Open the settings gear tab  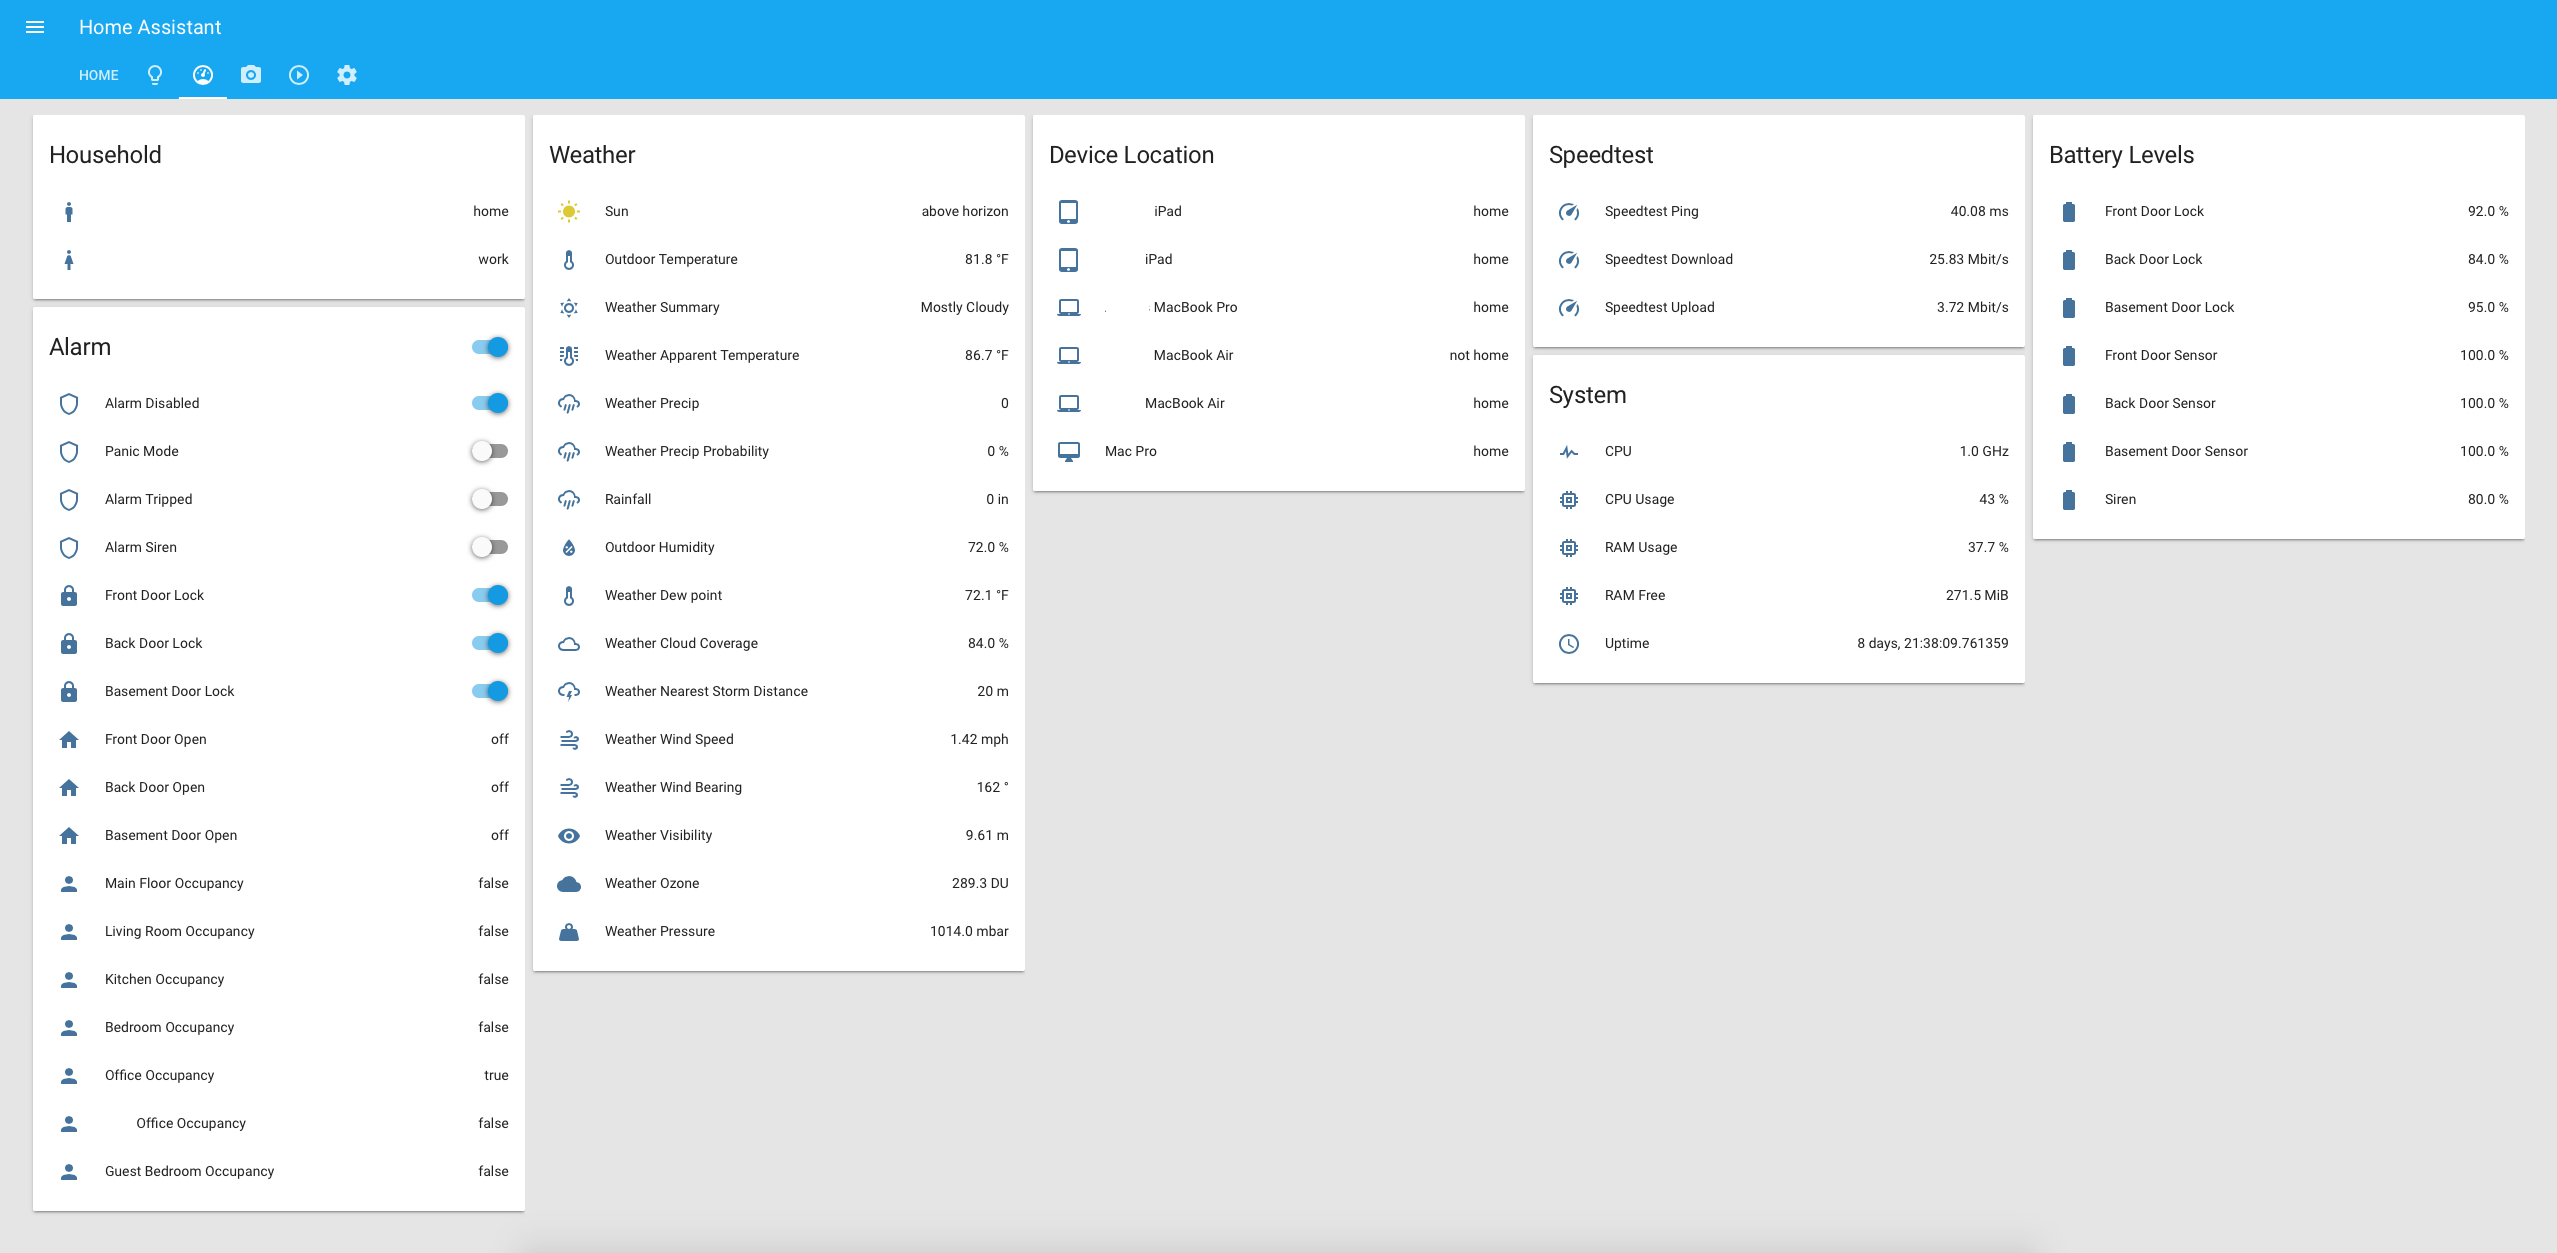(x=347, y=75)
